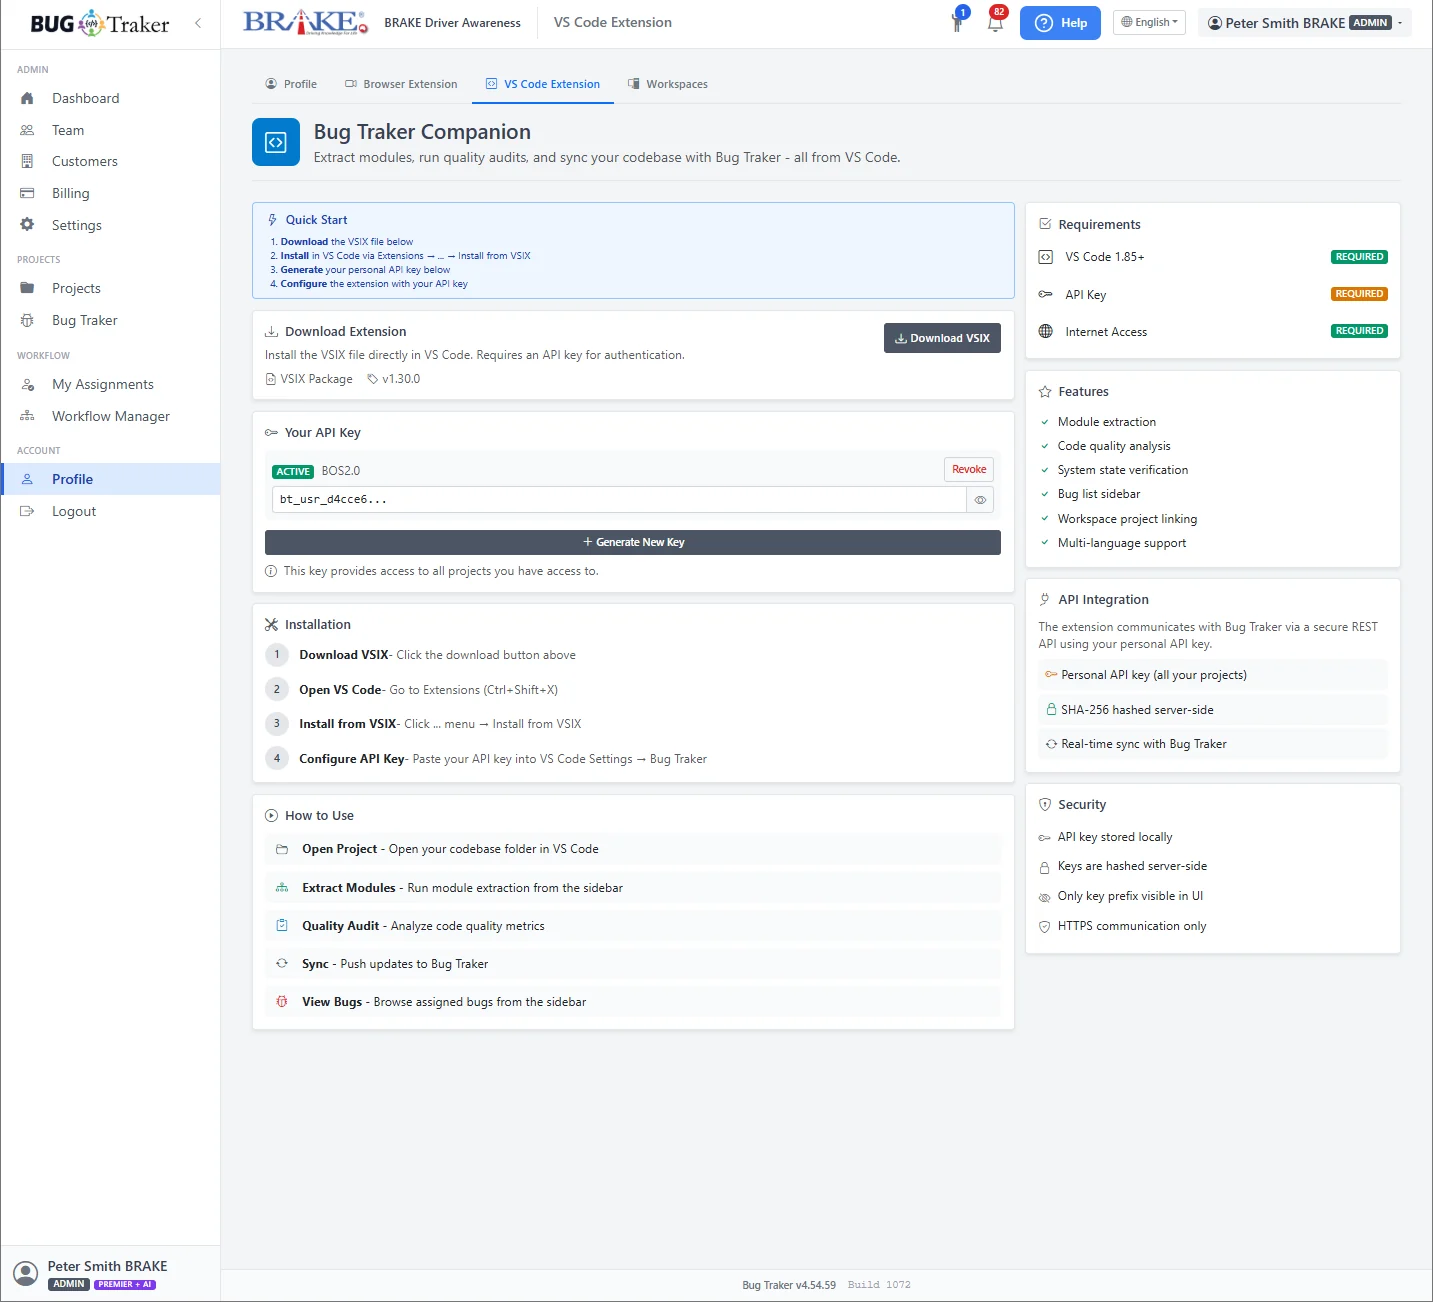1433x1302 pixels.
Task: Click the v1.30.0 version tag
Action: coord(394,379)
